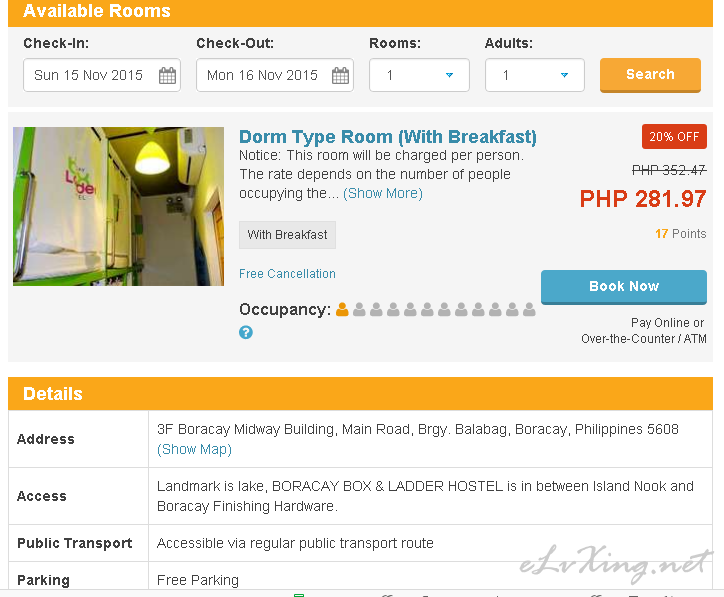Click the Check-Out date field
The image size is (724, 597).
[275, 75]
